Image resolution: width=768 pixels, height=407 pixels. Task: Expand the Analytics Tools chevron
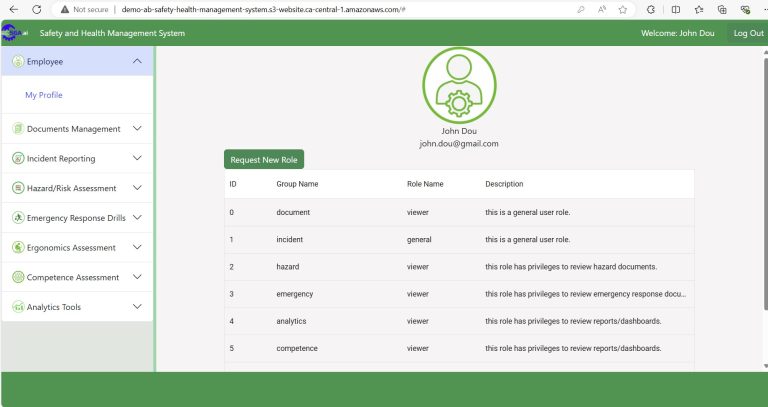click(137, 307)
